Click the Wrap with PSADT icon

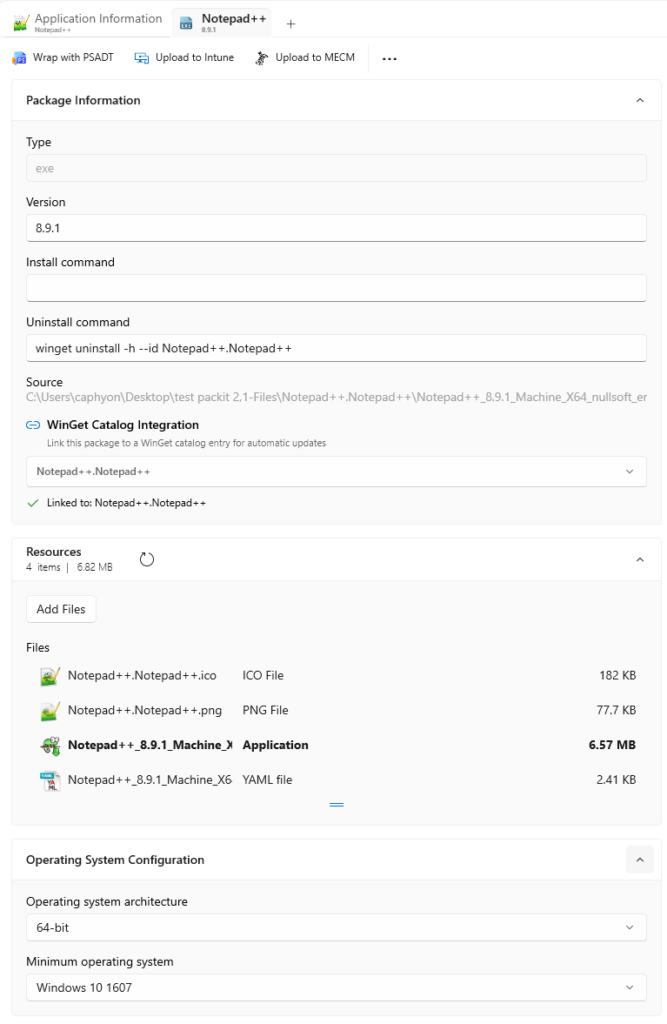click(19, 58)
